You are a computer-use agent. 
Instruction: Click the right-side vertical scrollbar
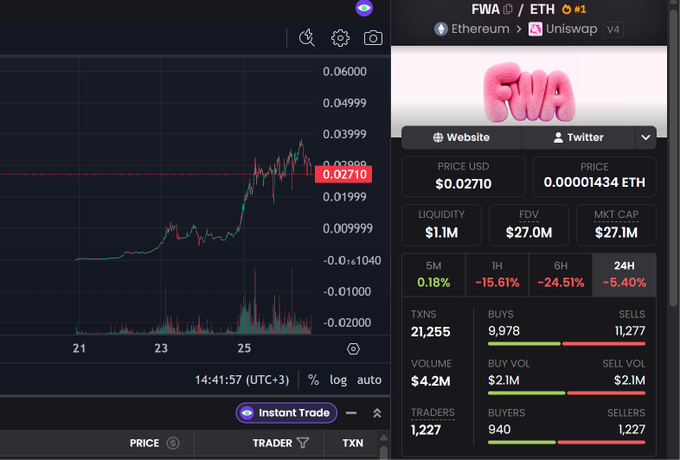pyautogui.click(x=673, y=156)
